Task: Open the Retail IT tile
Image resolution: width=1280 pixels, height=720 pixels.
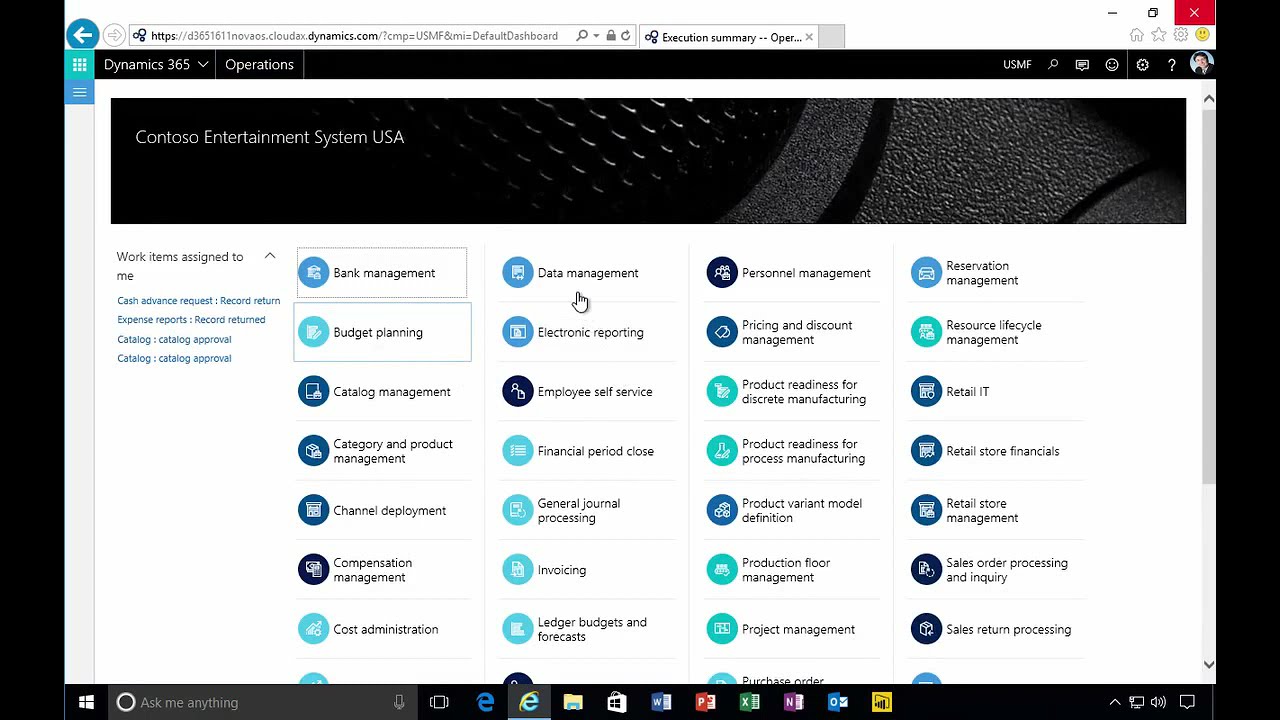Action: [x=996, y=392]
